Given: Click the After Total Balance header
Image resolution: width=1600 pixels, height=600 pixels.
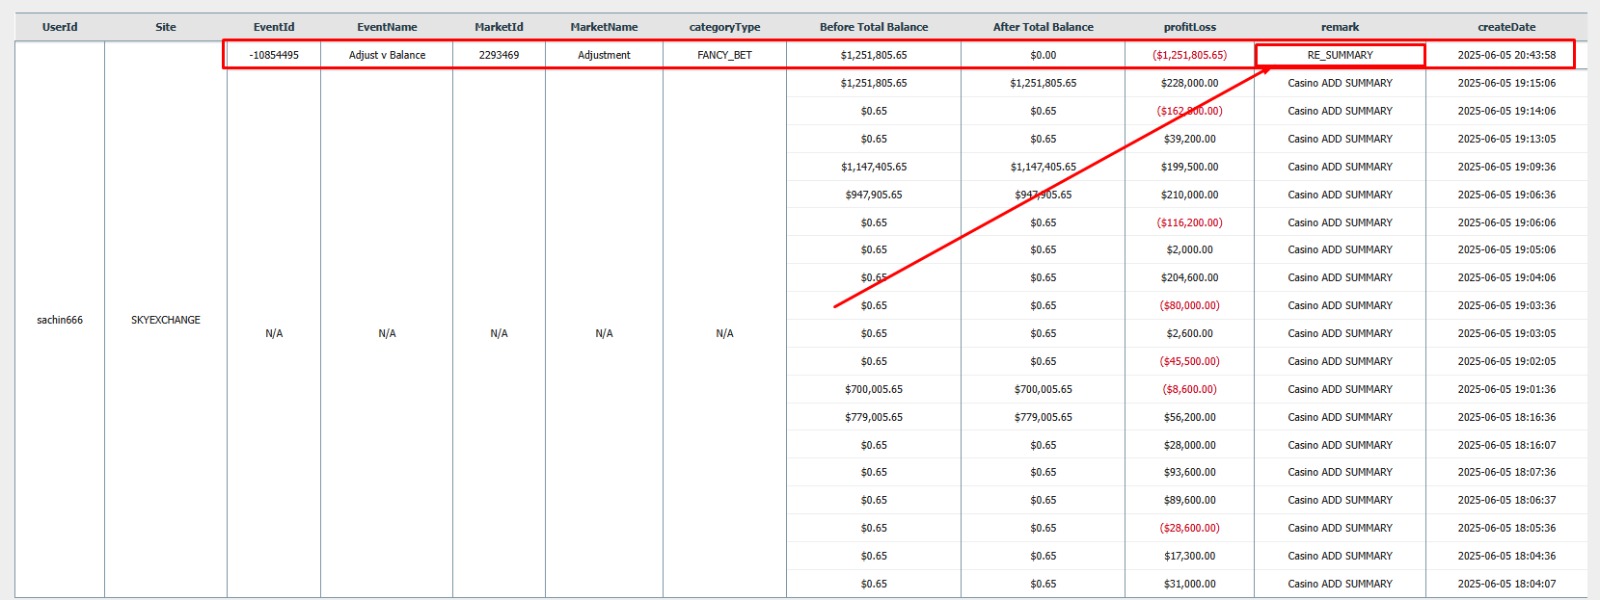Looking at the screenshot, I should 1042,27.
